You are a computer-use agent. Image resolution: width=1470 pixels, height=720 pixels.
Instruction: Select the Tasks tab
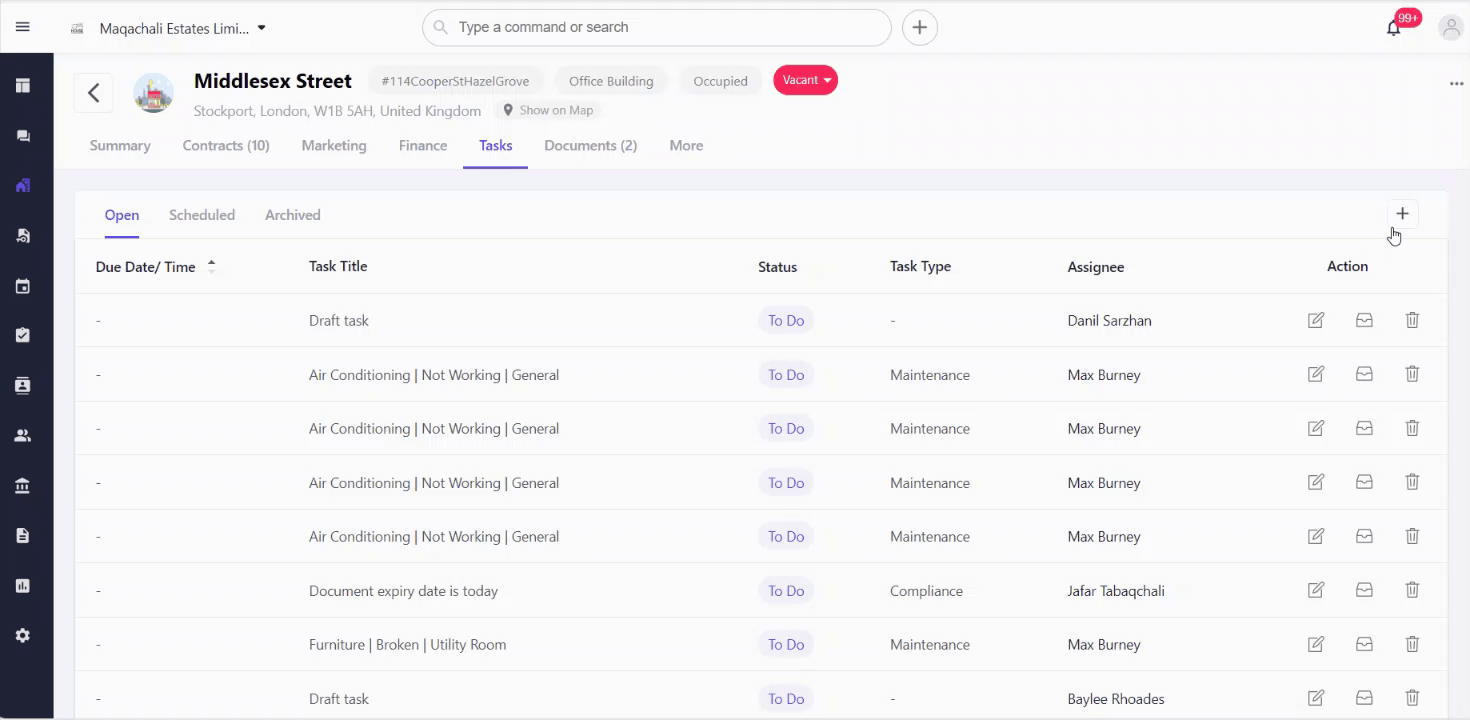click(x=495, y=146)
